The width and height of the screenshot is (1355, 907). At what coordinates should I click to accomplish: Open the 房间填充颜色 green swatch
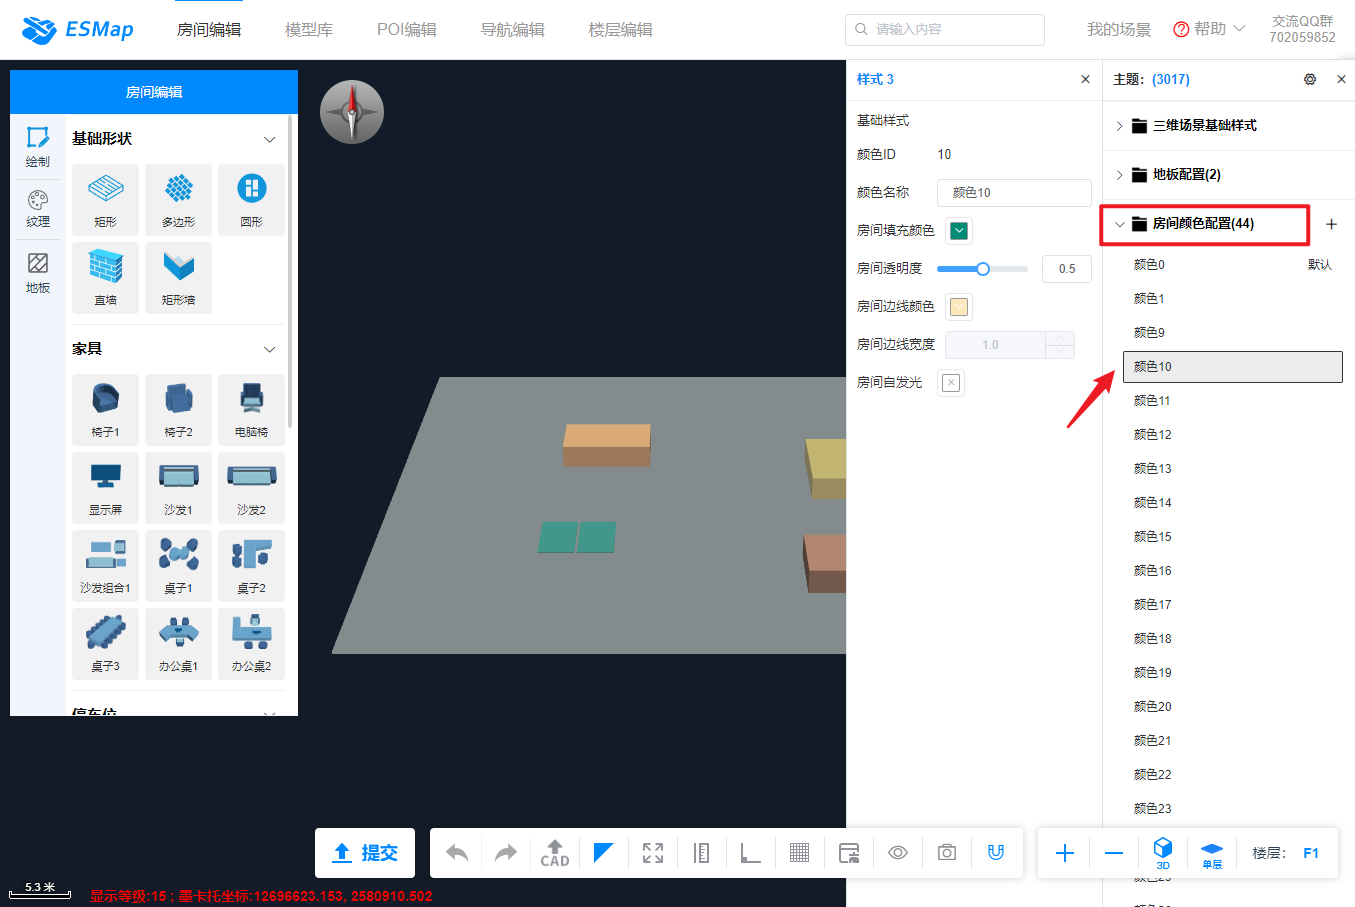coord(959,231)
